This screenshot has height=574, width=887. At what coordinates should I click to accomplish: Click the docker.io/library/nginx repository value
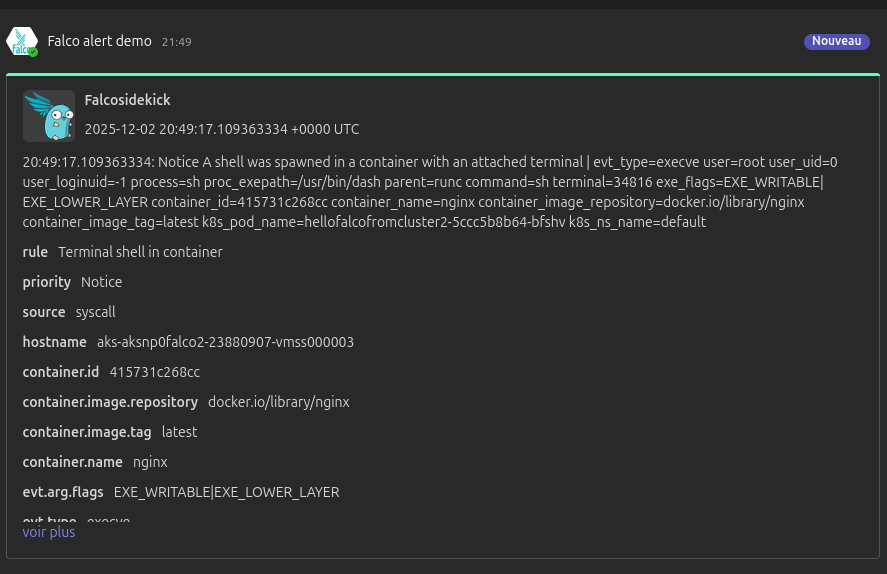tap(278, 402)
